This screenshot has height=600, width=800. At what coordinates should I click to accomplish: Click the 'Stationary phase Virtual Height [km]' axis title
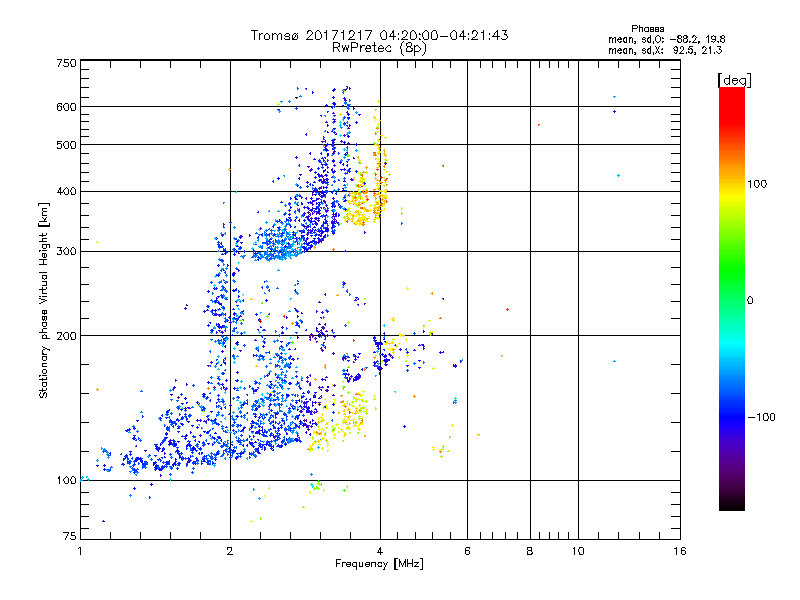tap(43, 301)
